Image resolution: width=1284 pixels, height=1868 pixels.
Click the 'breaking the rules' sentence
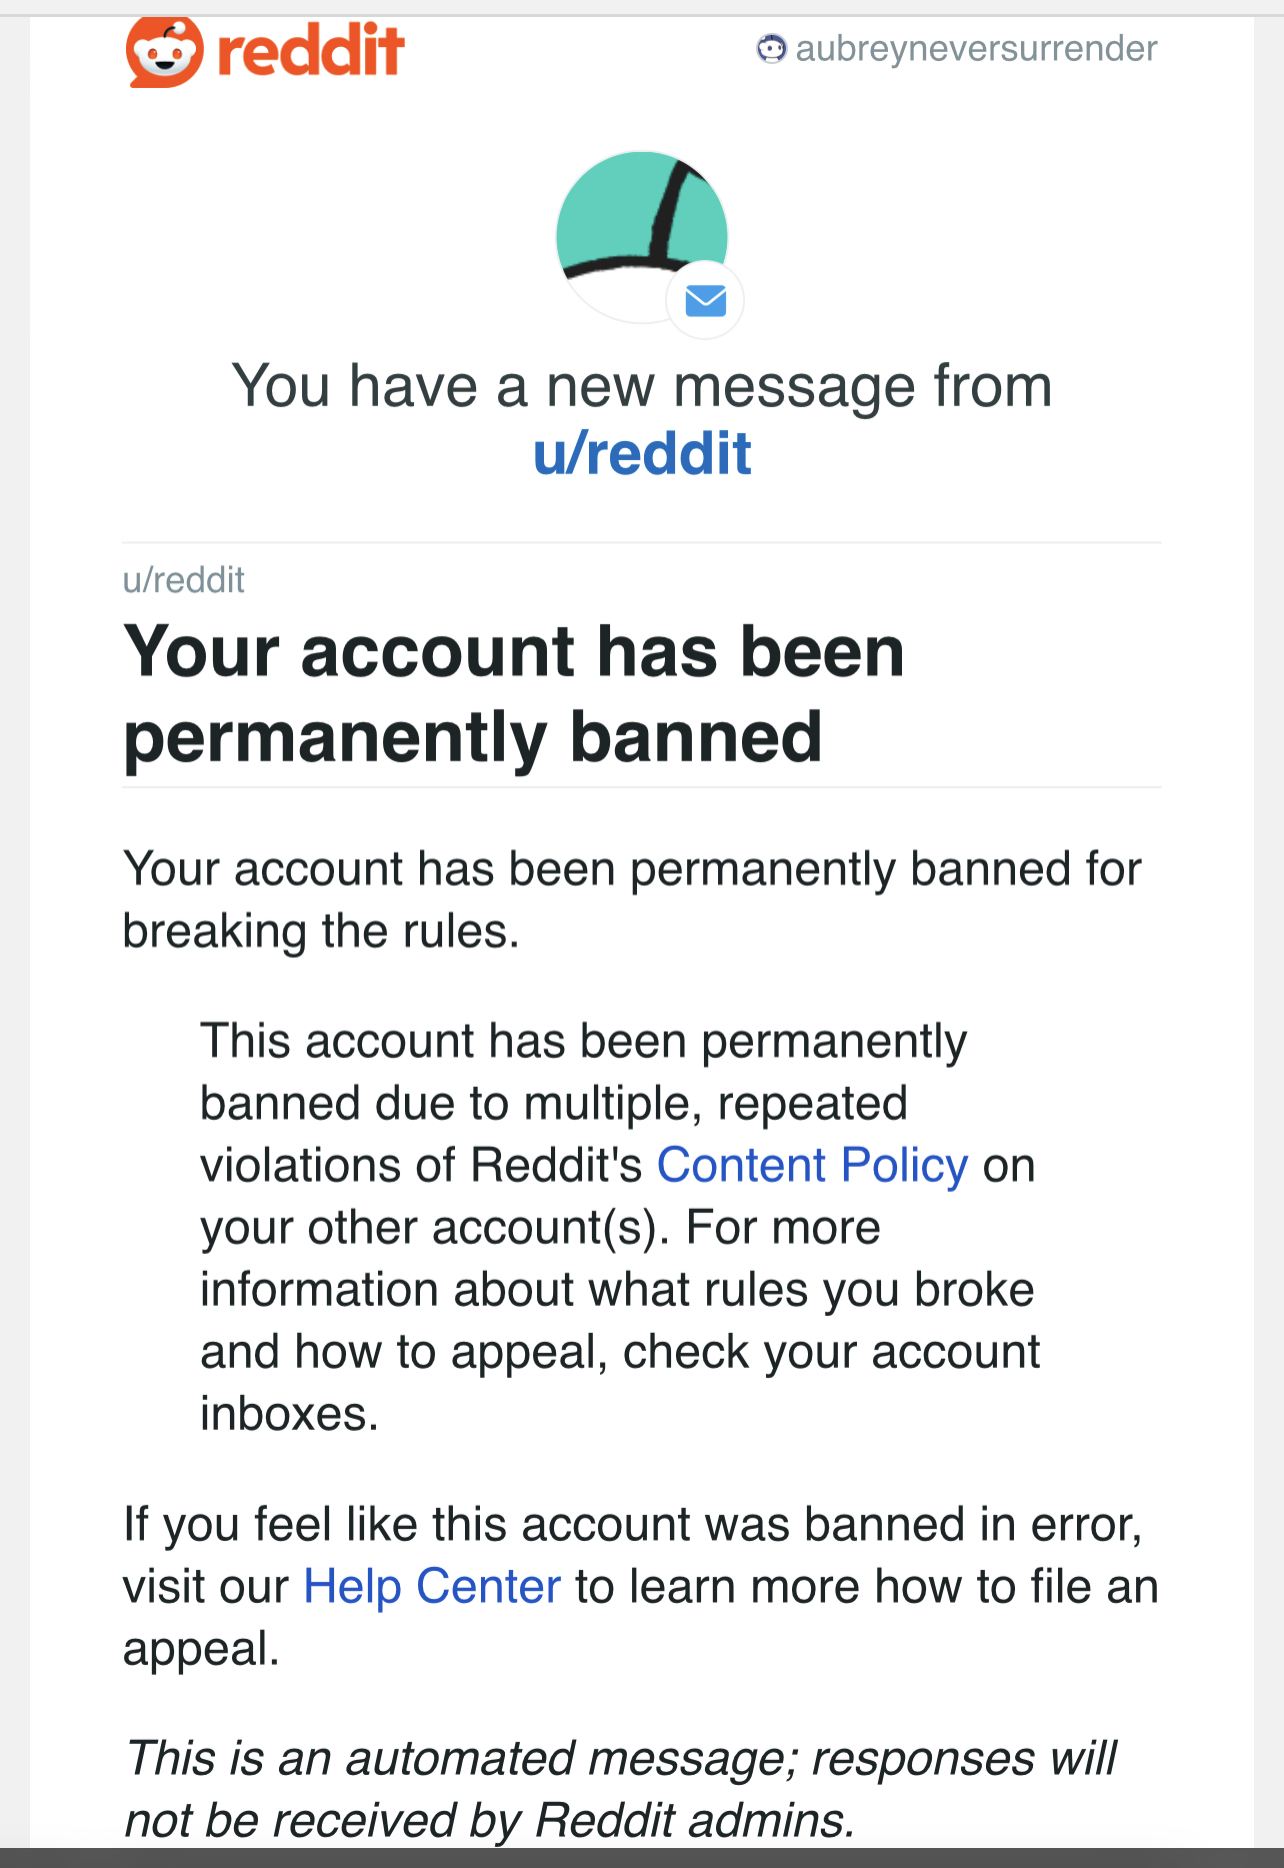point(630,899)
